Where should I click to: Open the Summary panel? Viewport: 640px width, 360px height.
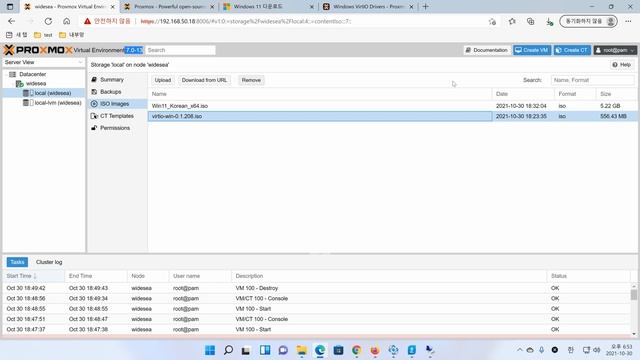tap(111, 80)
